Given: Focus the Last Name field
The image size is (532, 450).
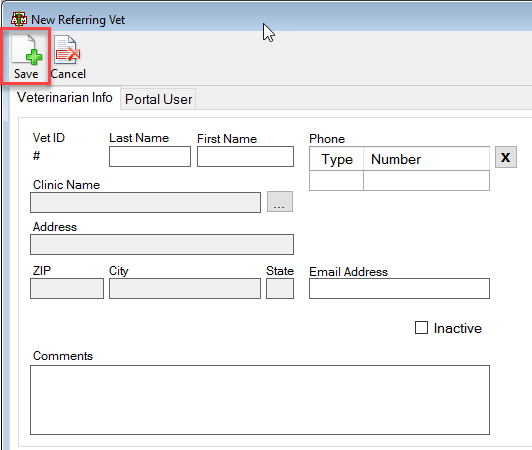Looking at the screenshot, I should click(x=150, y=156).
